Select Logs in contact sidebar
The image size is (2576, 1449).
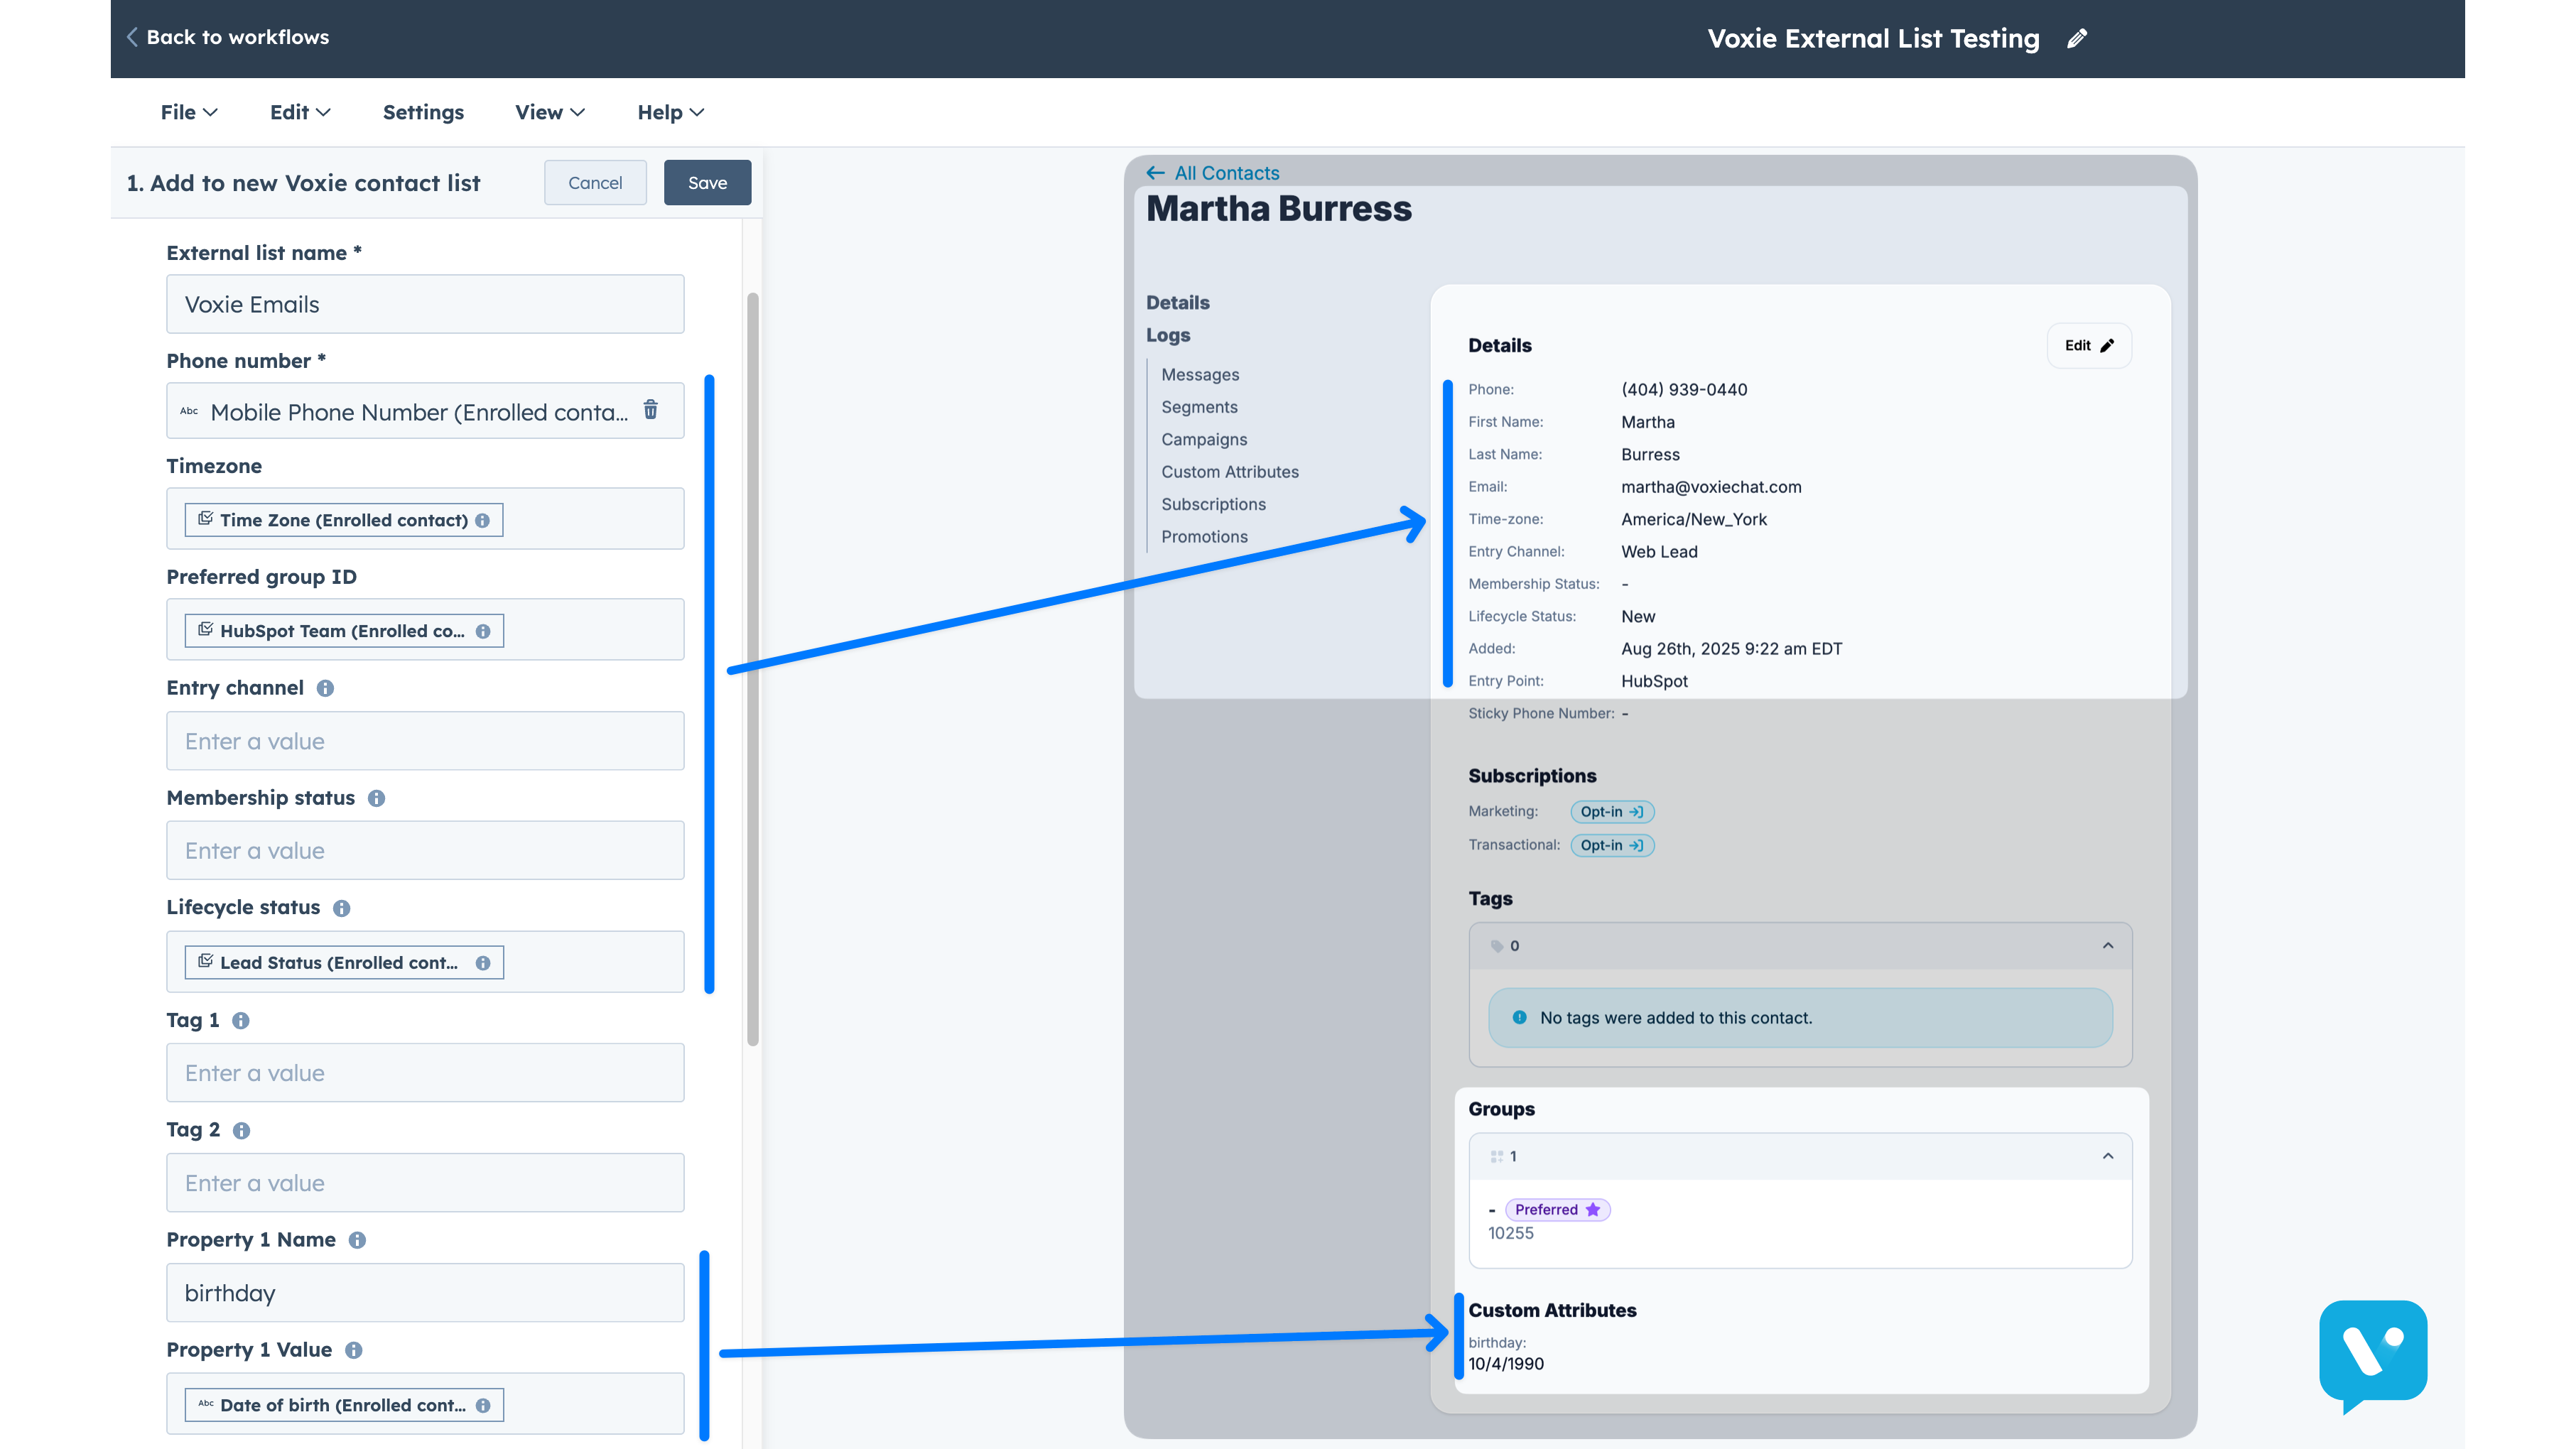point(1168,335)
